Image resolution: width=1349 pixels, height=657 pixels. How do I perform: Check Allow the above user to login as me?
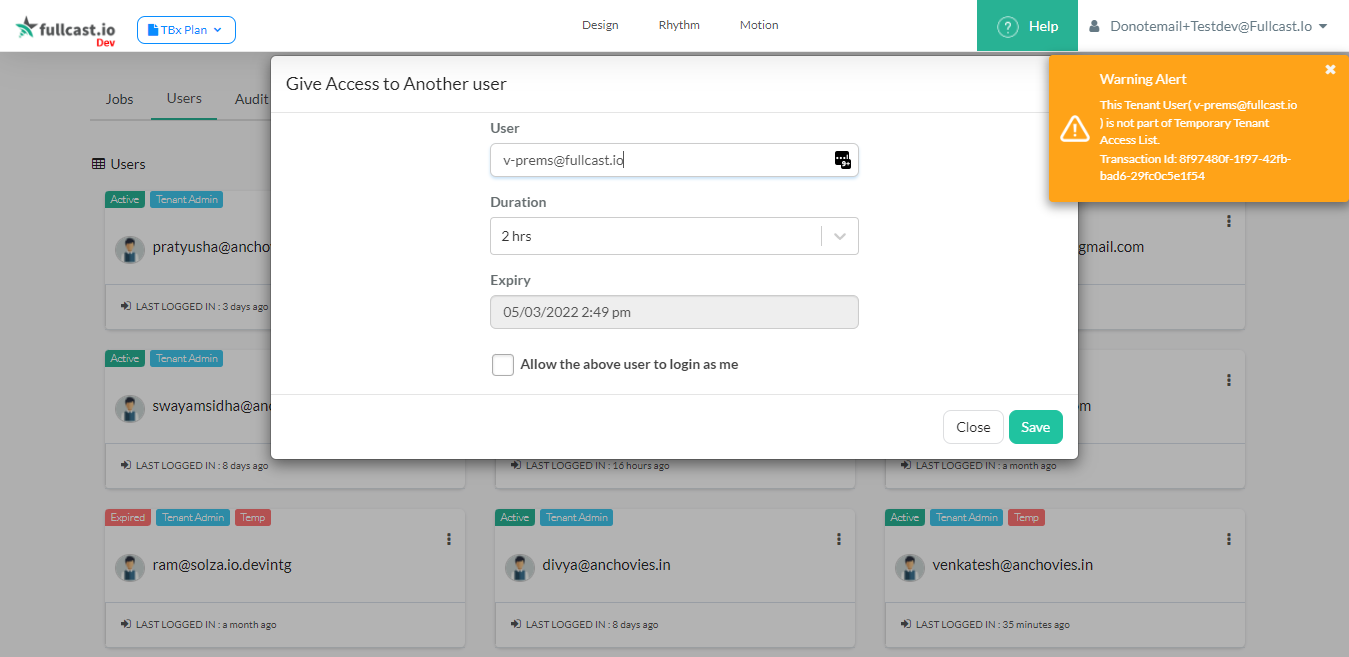(x=503, y=365)
